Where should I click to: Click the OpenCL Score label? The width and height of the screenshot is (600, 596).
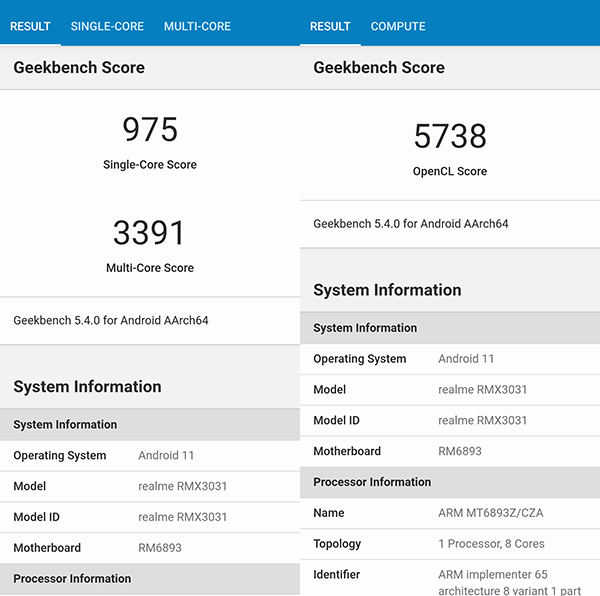(x=450, y=171)
